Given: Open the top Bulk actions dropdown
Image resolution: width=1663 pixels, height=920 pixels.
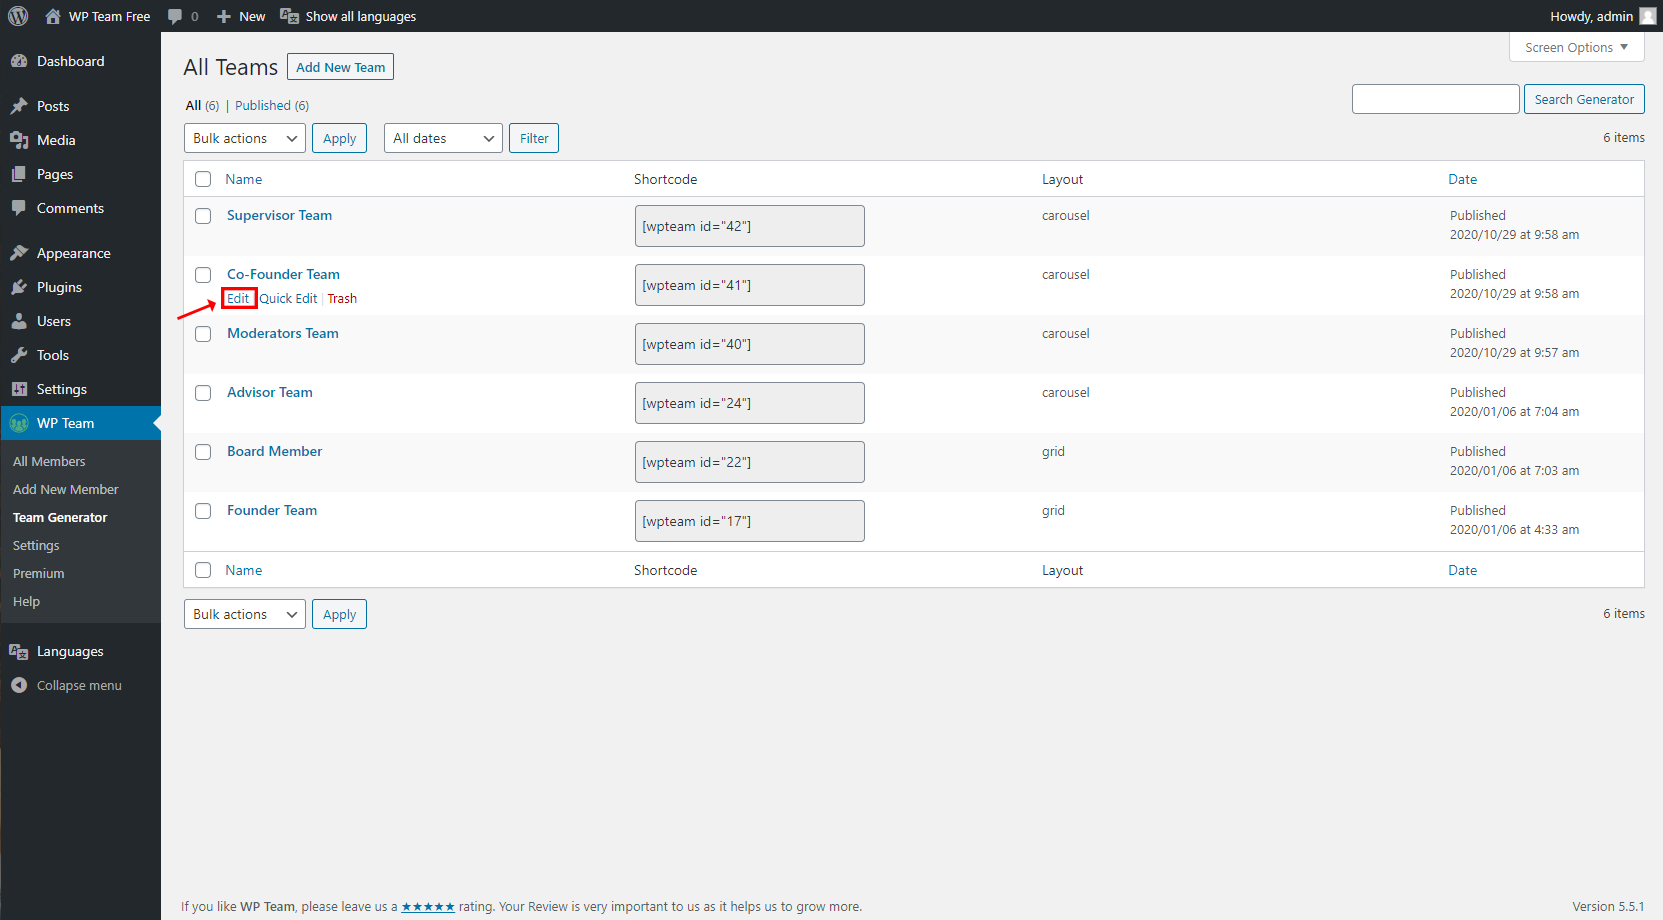Looking at the screenshot, I should pos(245,138).
